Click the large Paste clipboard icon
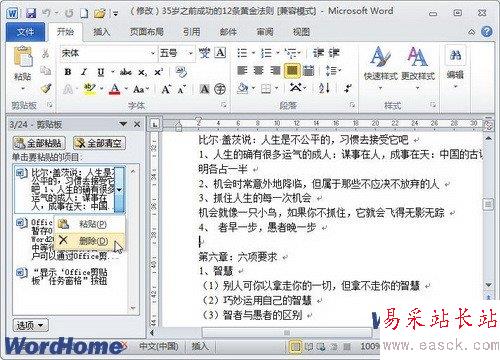The image size is (500, 360). click(22, 57)
